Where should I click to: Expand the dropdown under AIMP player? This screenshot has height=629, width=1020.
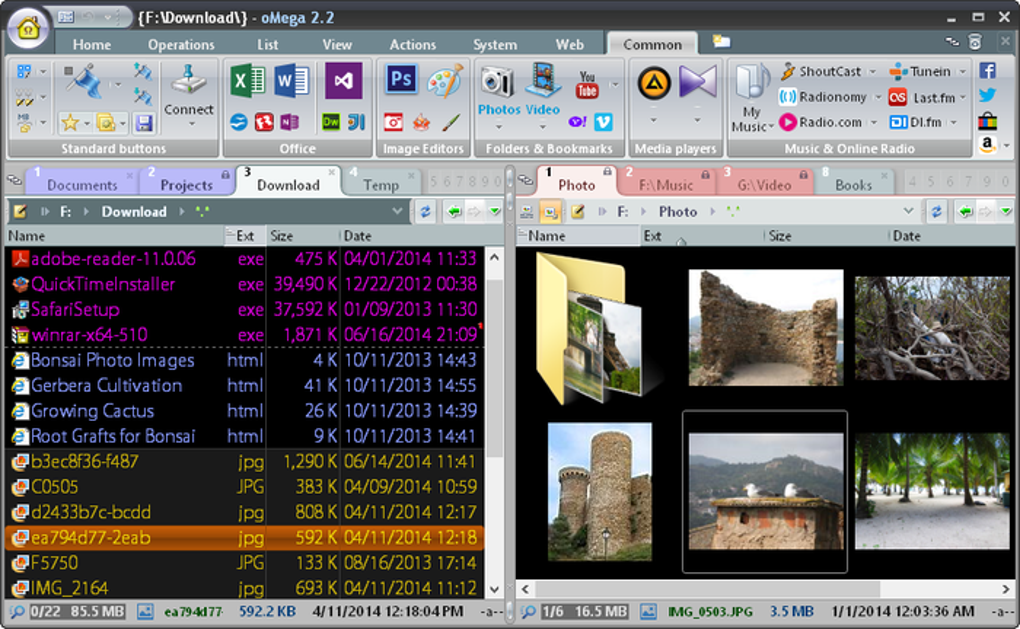(653, 120)
